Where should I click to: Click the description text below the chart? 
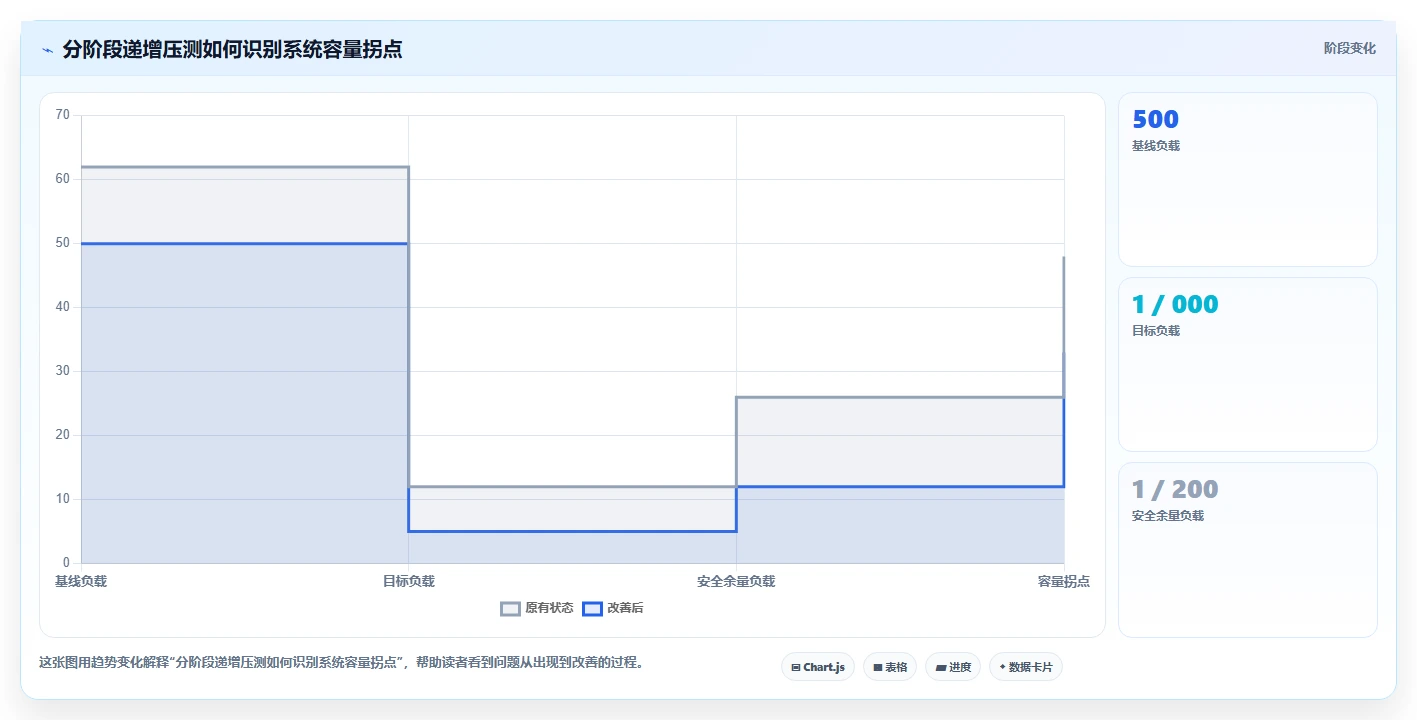pos(342,662)
